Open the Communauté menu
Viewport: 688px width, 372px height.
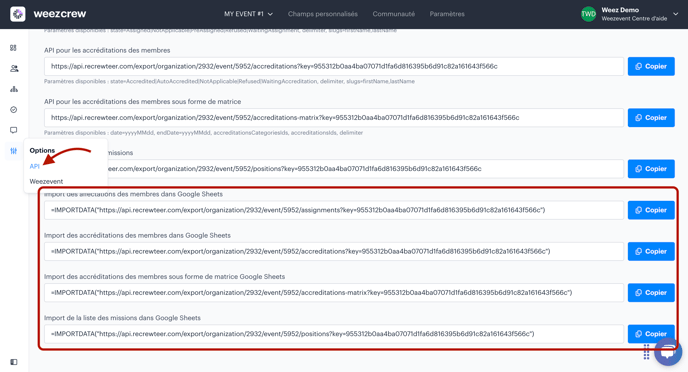(394, 14)
